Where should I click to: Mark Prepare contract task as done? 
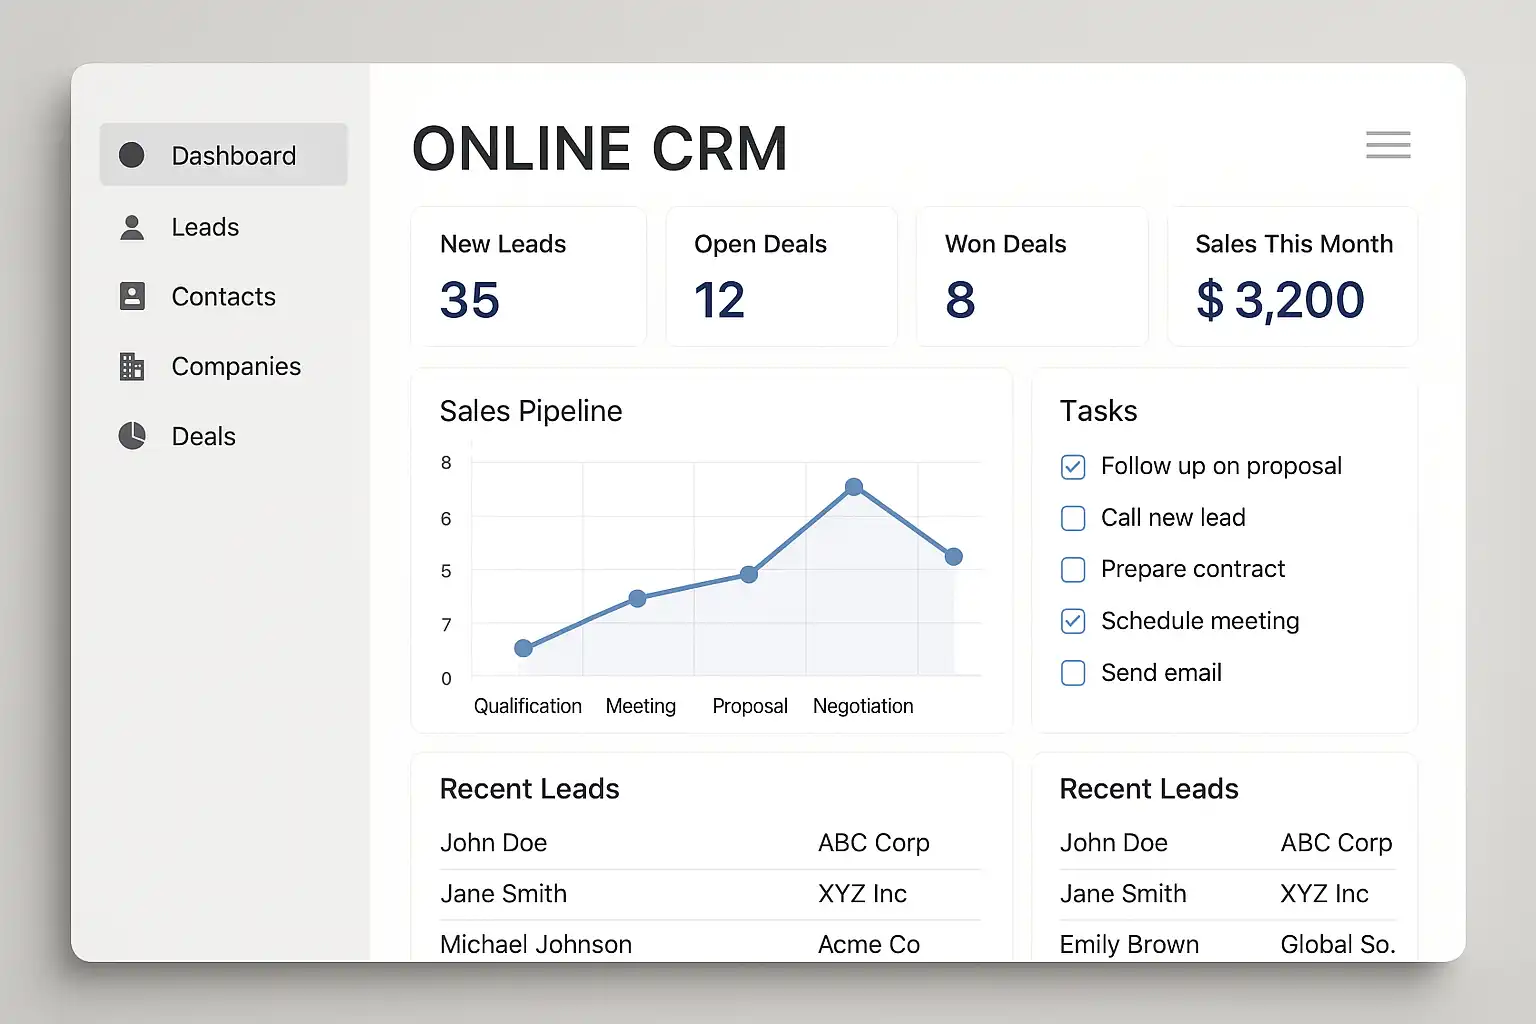click(x=1073, y=570)
